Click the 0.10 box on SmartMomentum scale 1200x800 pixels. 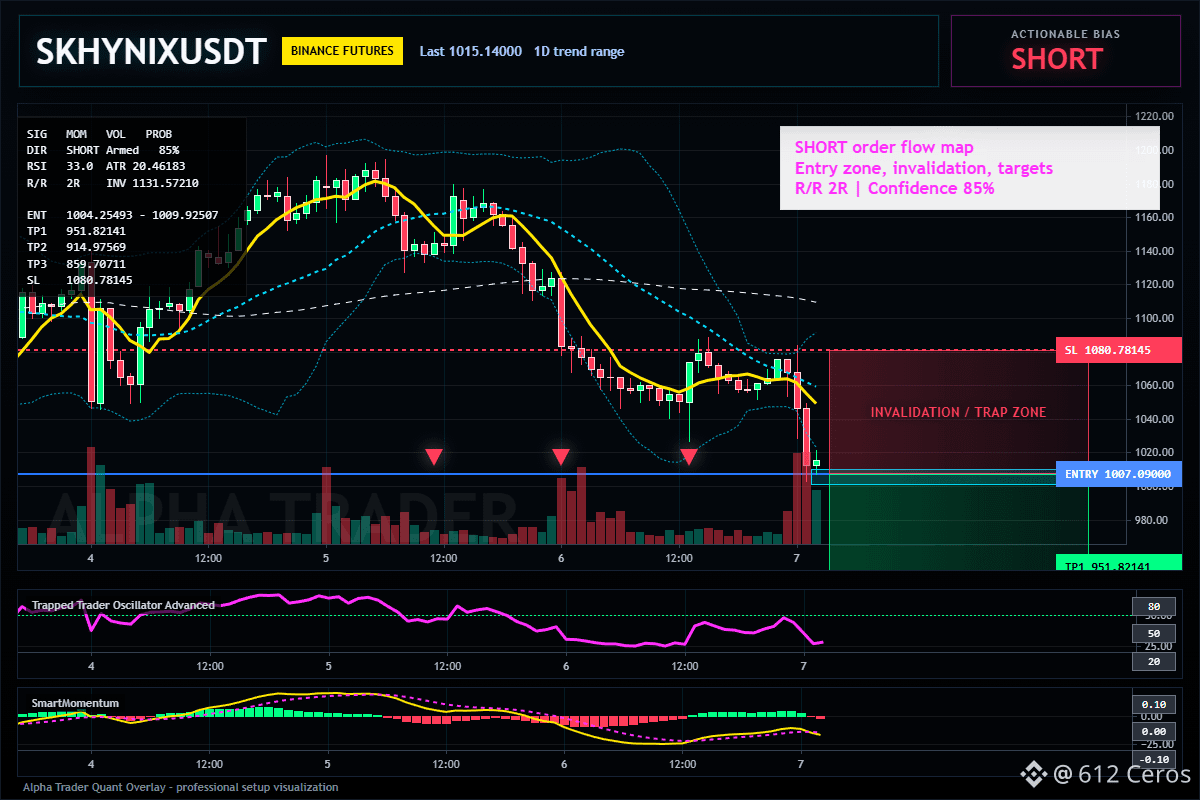pos(1153,704)
